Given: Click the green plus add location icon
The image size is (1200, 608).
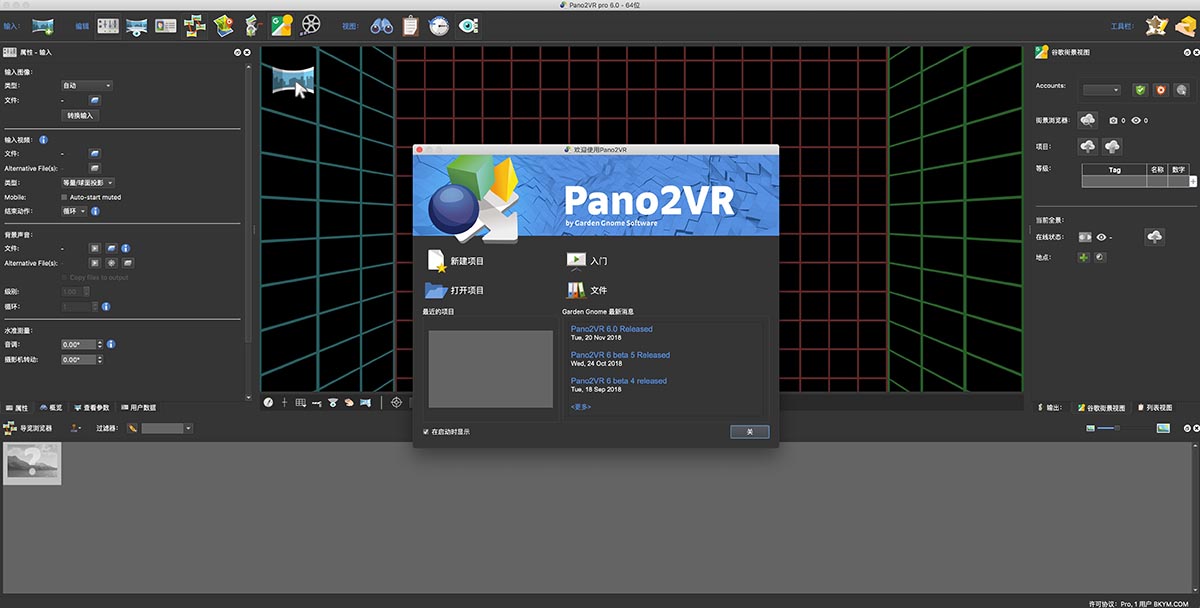Looking at the screenshot, I should pyautogui.click(x=1083, y=257).
